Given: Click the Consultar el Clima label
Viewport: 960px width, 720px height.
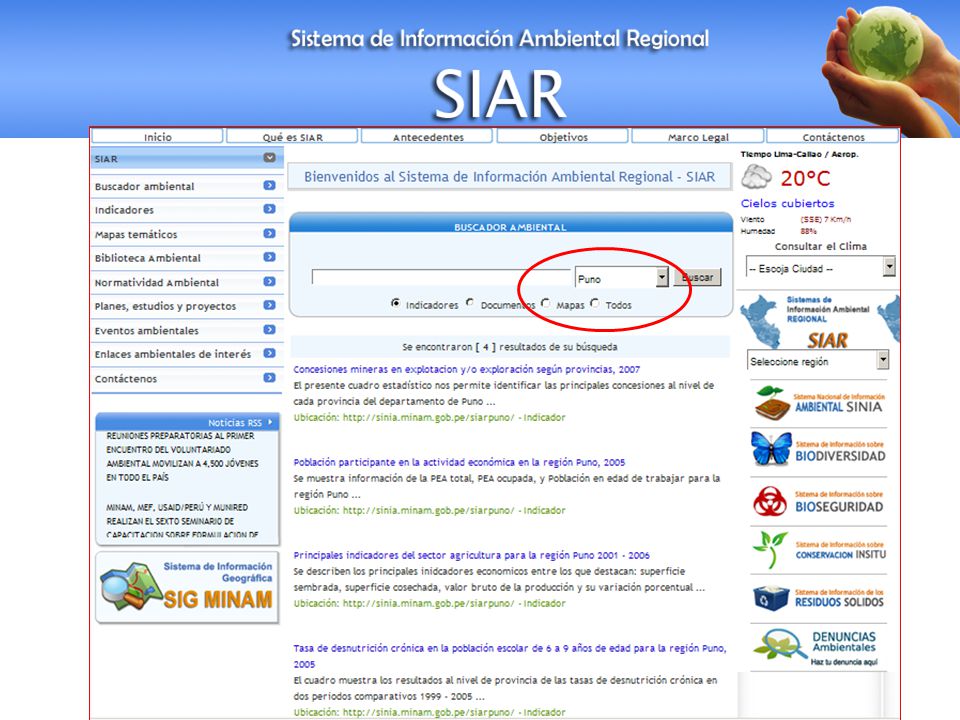Looking at the screenshot, I should tap(820, 246).
